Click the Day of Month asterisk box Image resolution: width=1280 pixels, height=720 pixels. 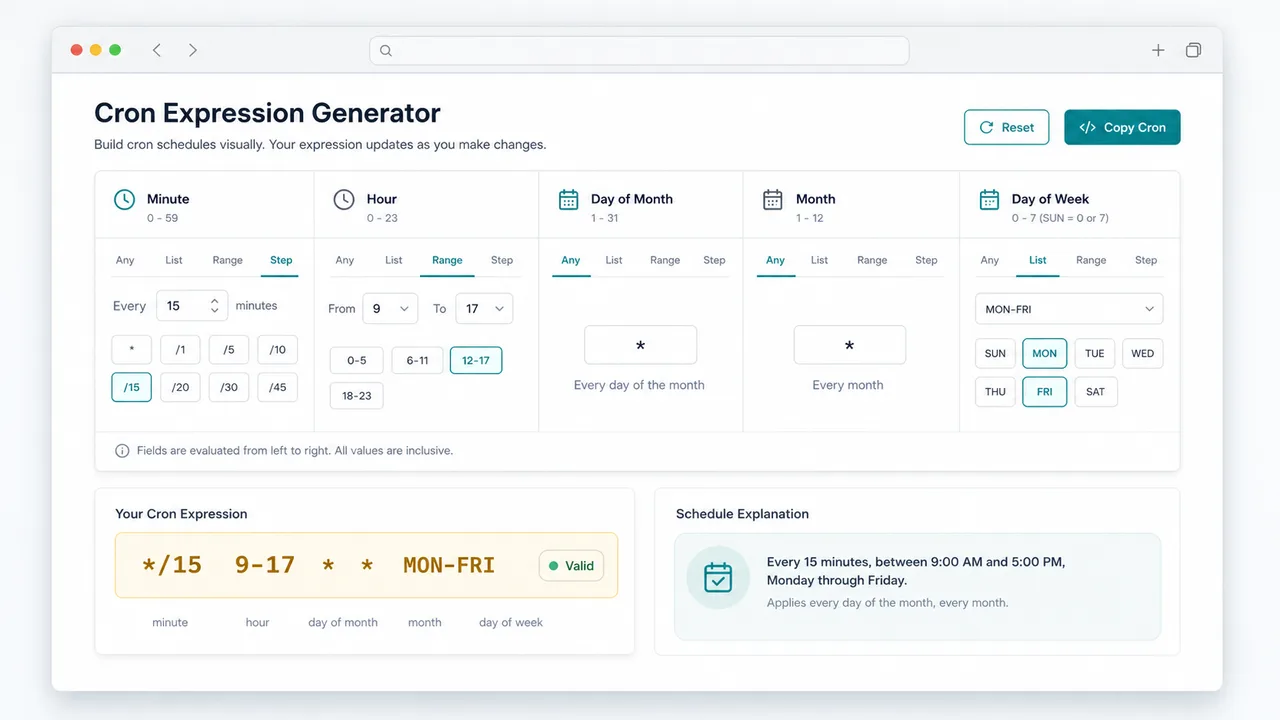(x=640, y=345)
